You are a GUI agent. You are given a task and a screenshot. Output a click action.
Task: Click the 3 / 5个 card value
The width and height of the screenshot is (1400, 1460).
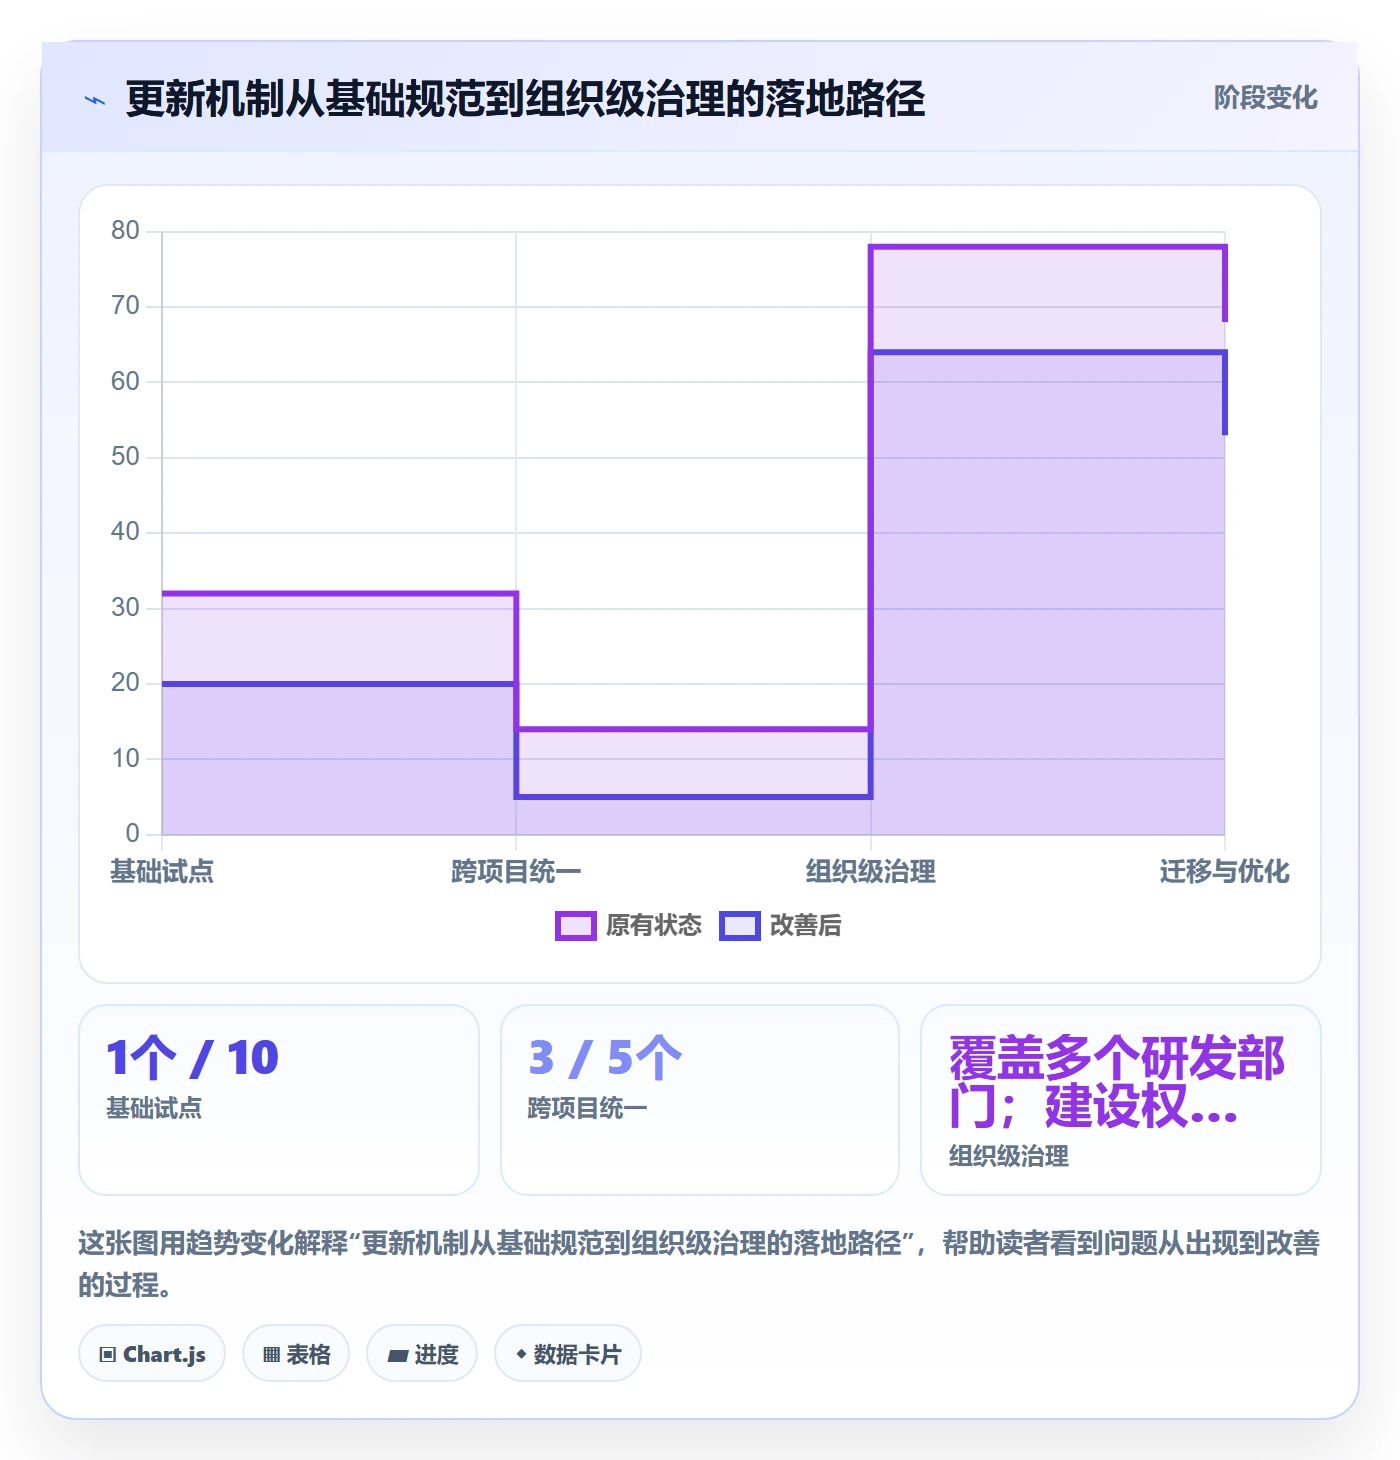(x=606, y=1058)
